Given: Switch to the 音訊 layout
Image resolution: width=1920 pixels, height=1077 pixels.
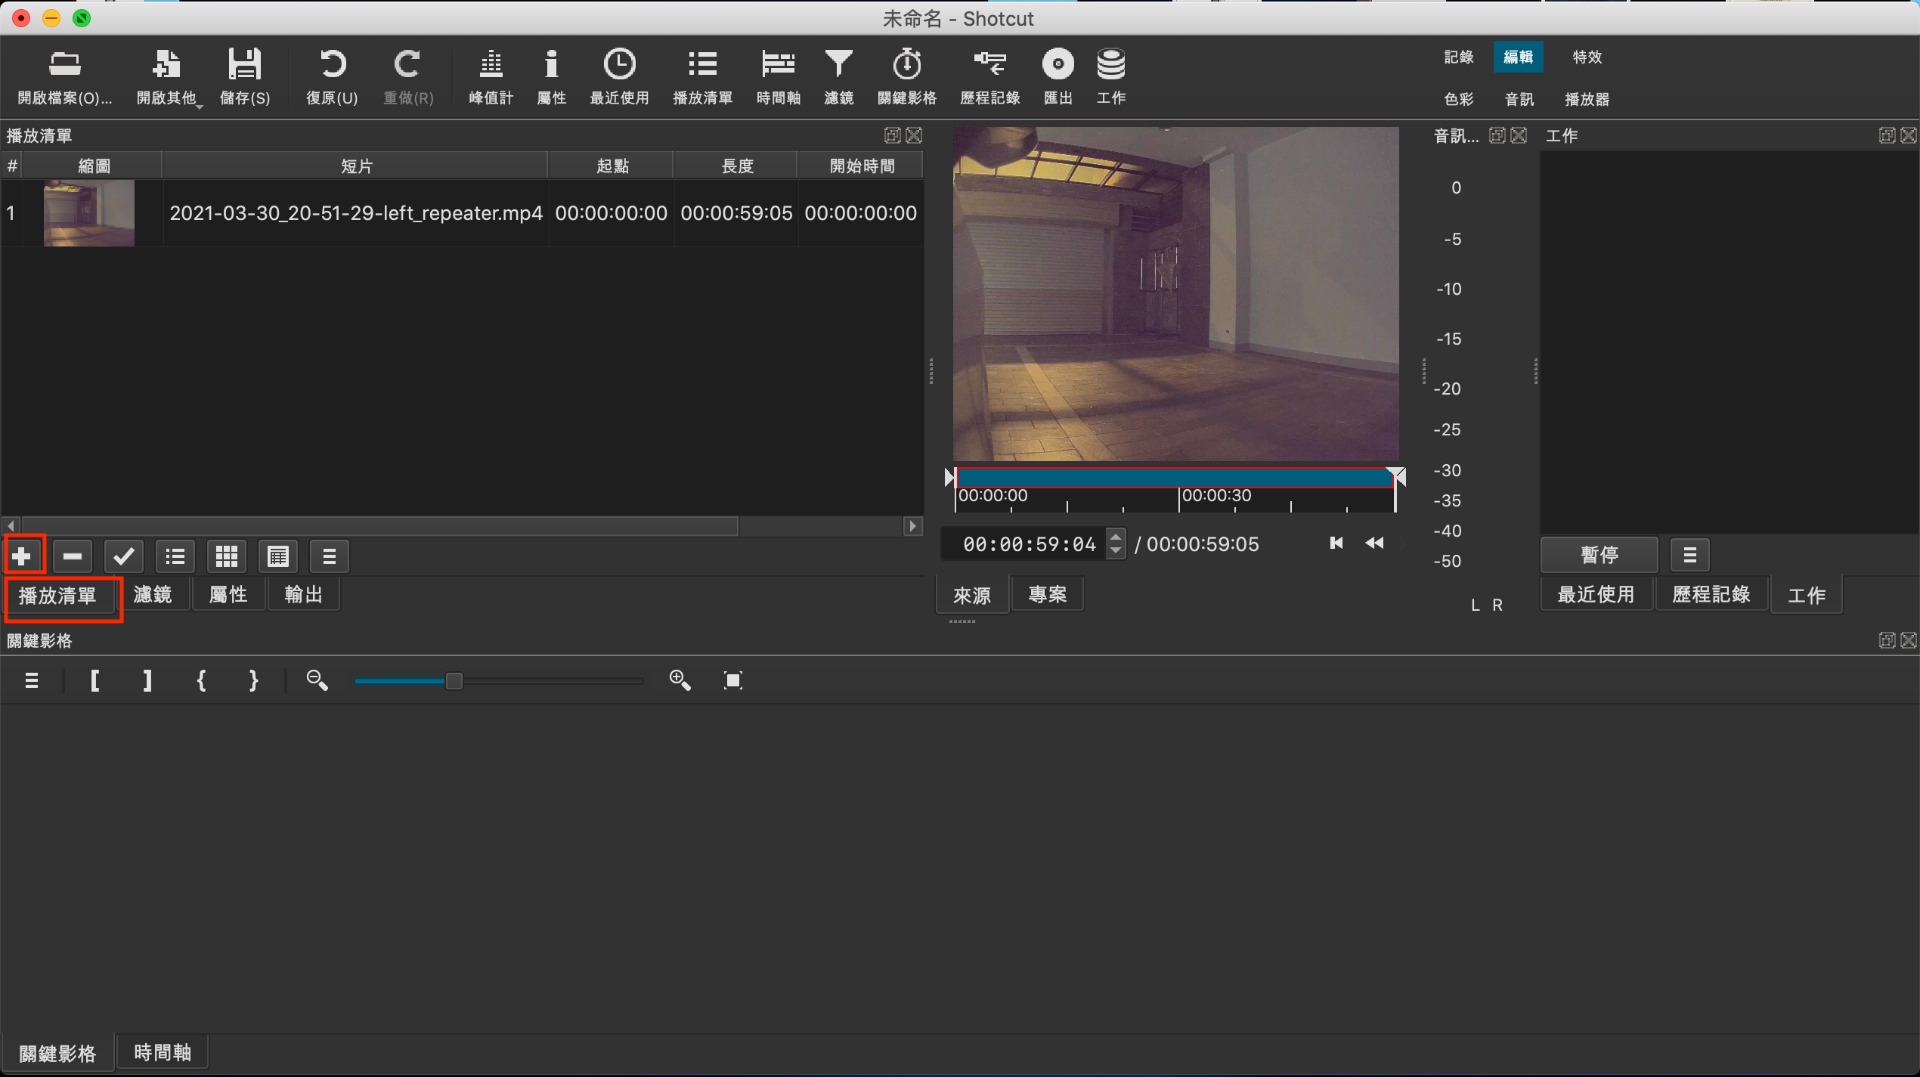Looking at the screenshot, I should point(1519,99).
